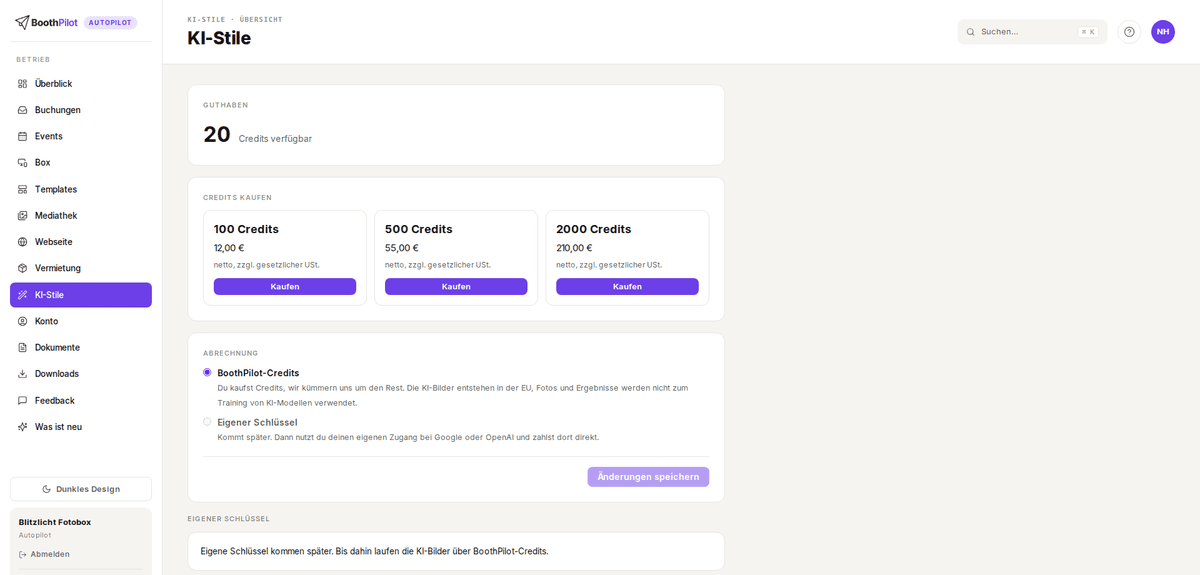Click the moon icon in Dunkles Design
Screen dimensions: 1200x575
pos(47,489)
